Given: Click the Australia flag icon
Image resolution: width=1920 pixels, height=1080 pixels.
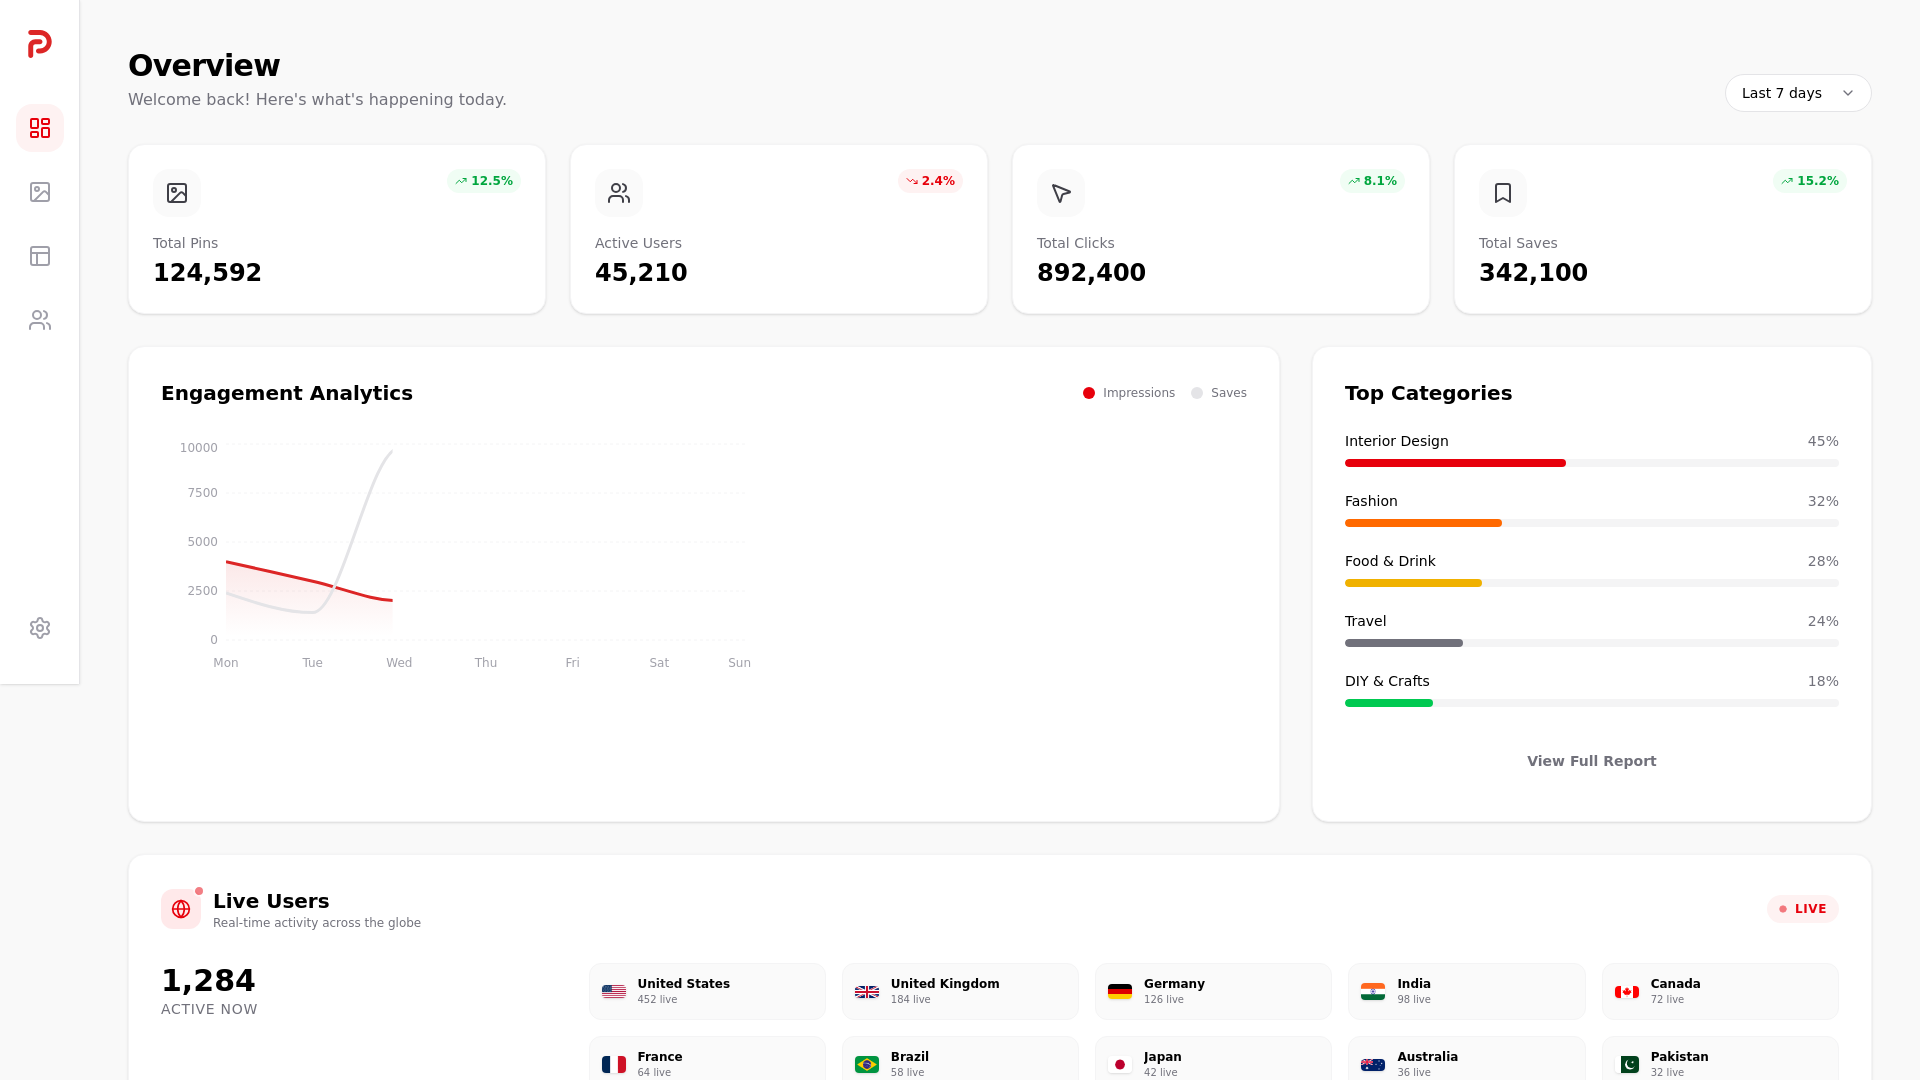Looking at the screenshot, I should pos(1373,1065).
